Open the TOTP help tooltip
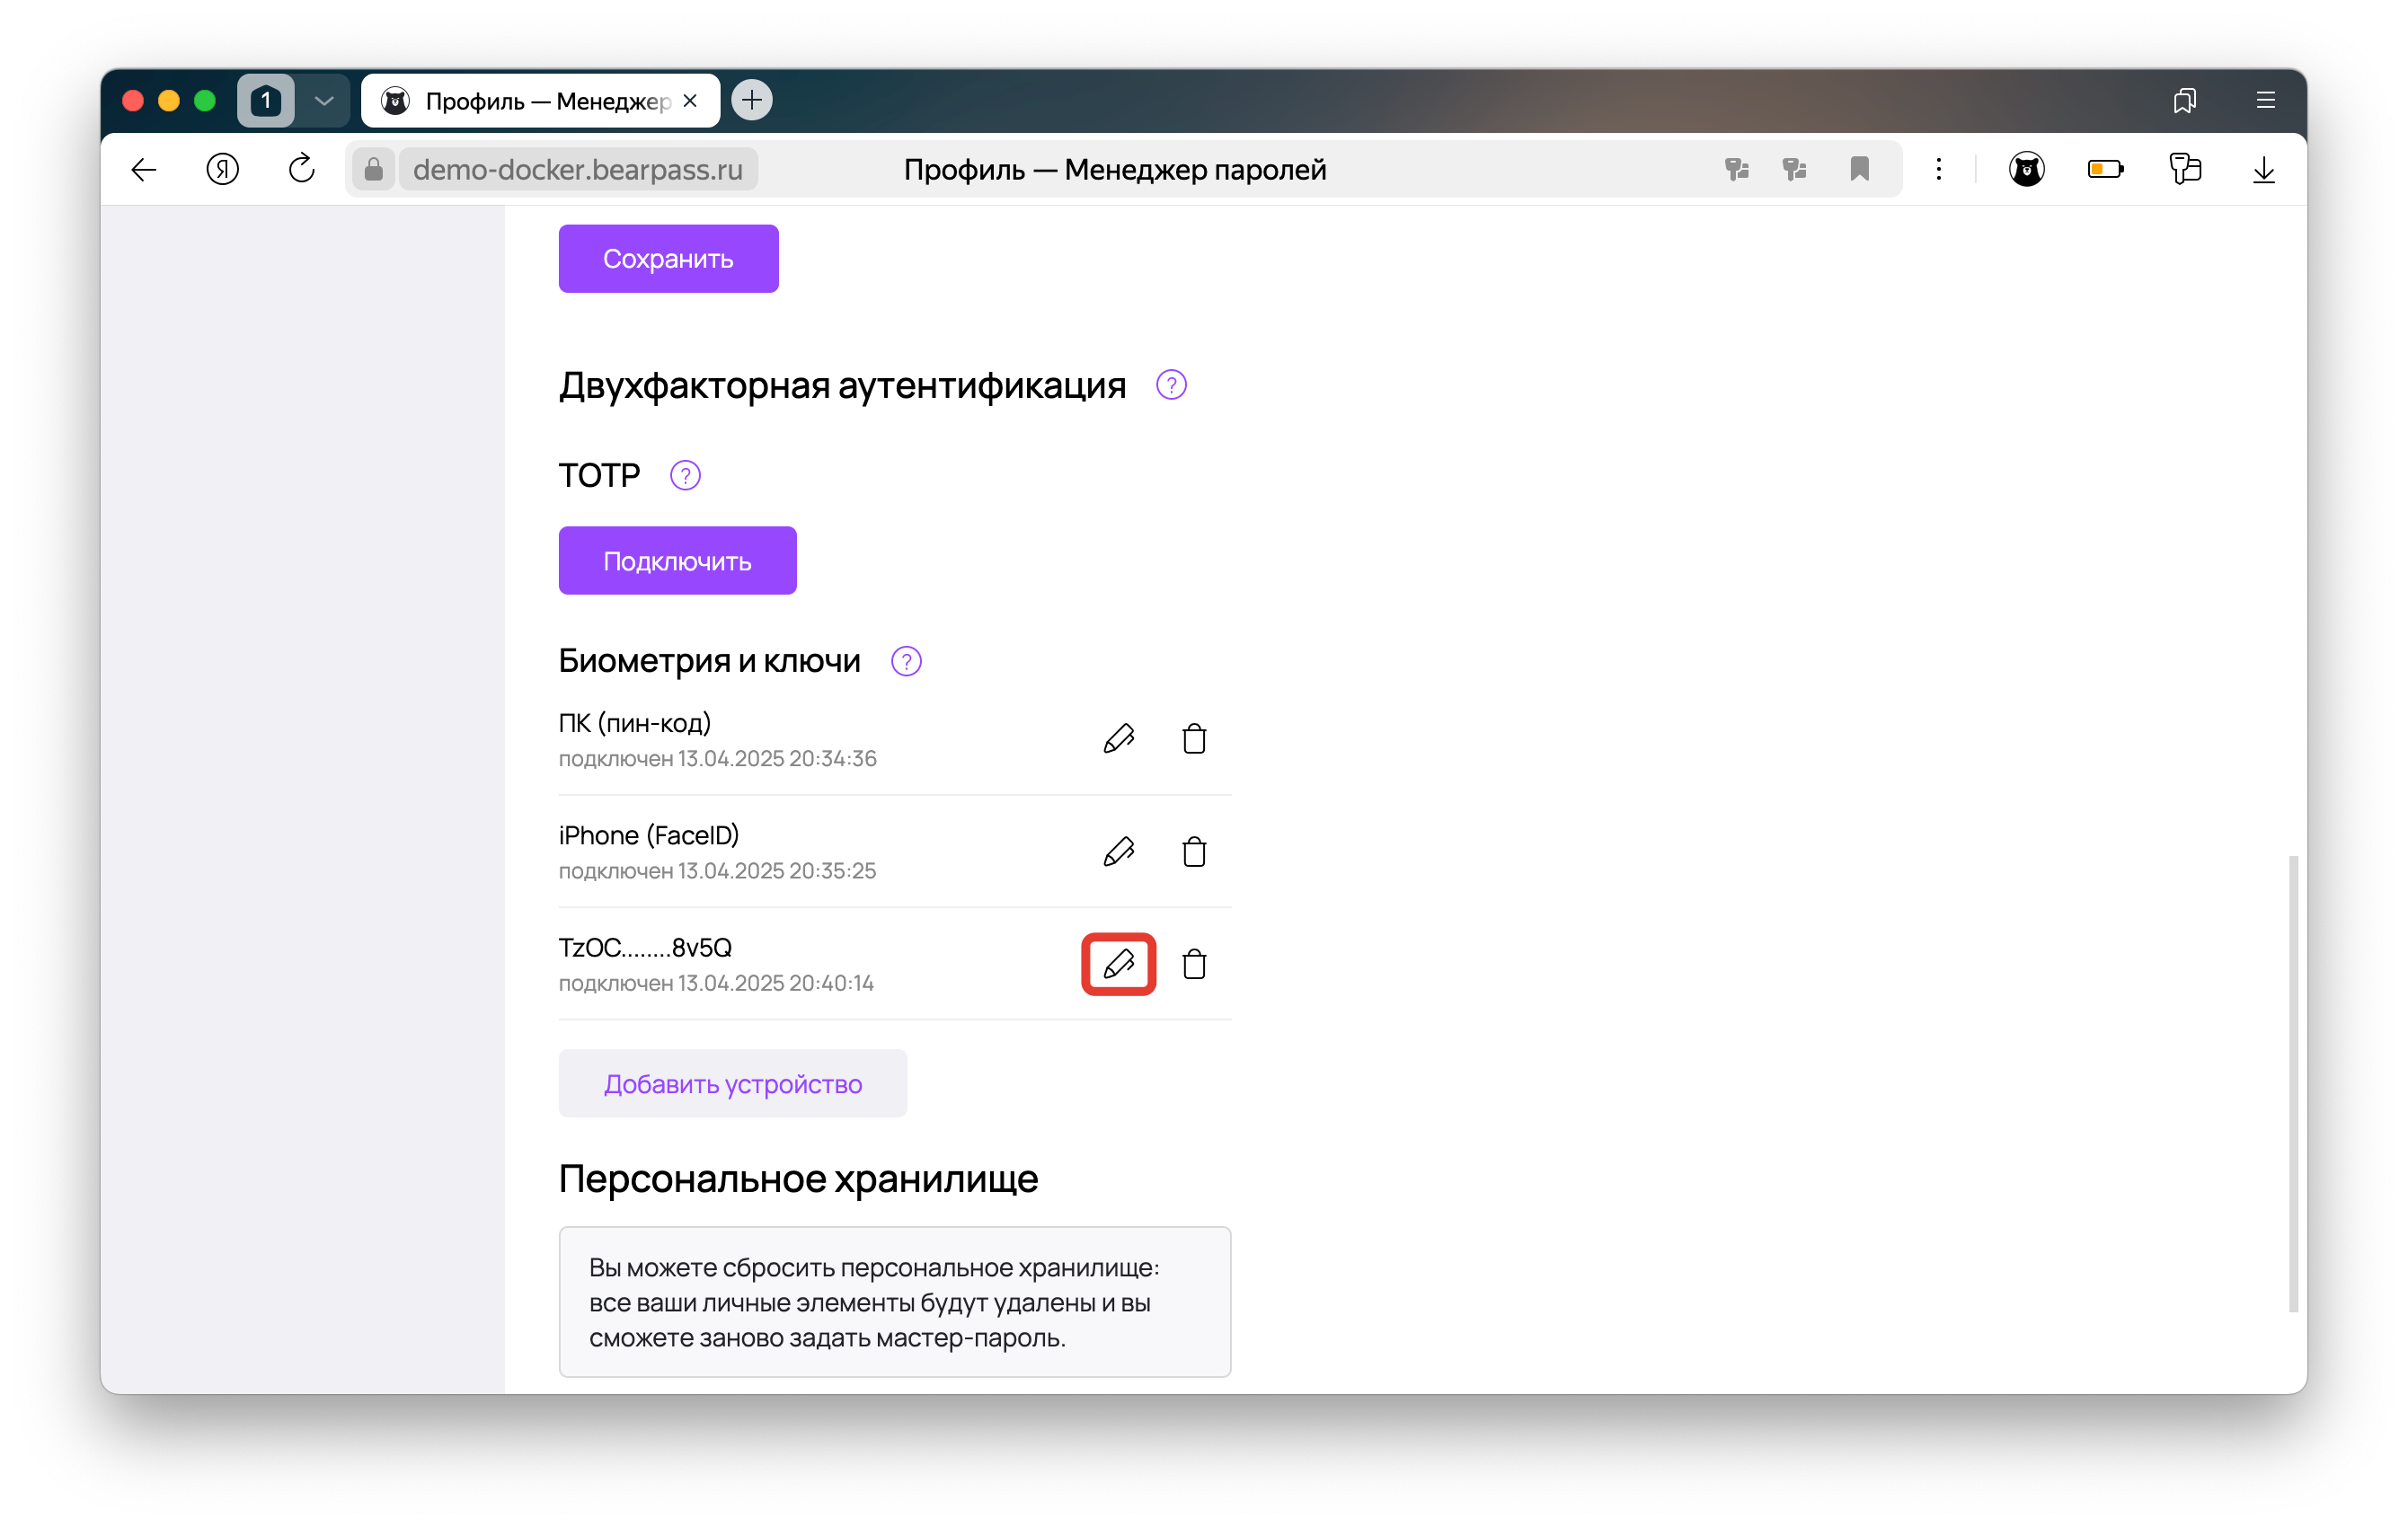Screen dimensions: 2408x1527 [x=684, y=475]
